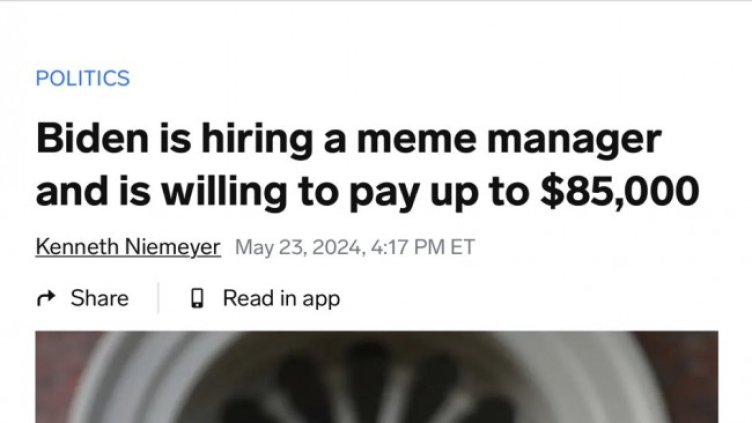Click the headline line mentioning $85,000
Viewport: 752px width, 423px height.
pyautogui.click(x=366, y=191)
